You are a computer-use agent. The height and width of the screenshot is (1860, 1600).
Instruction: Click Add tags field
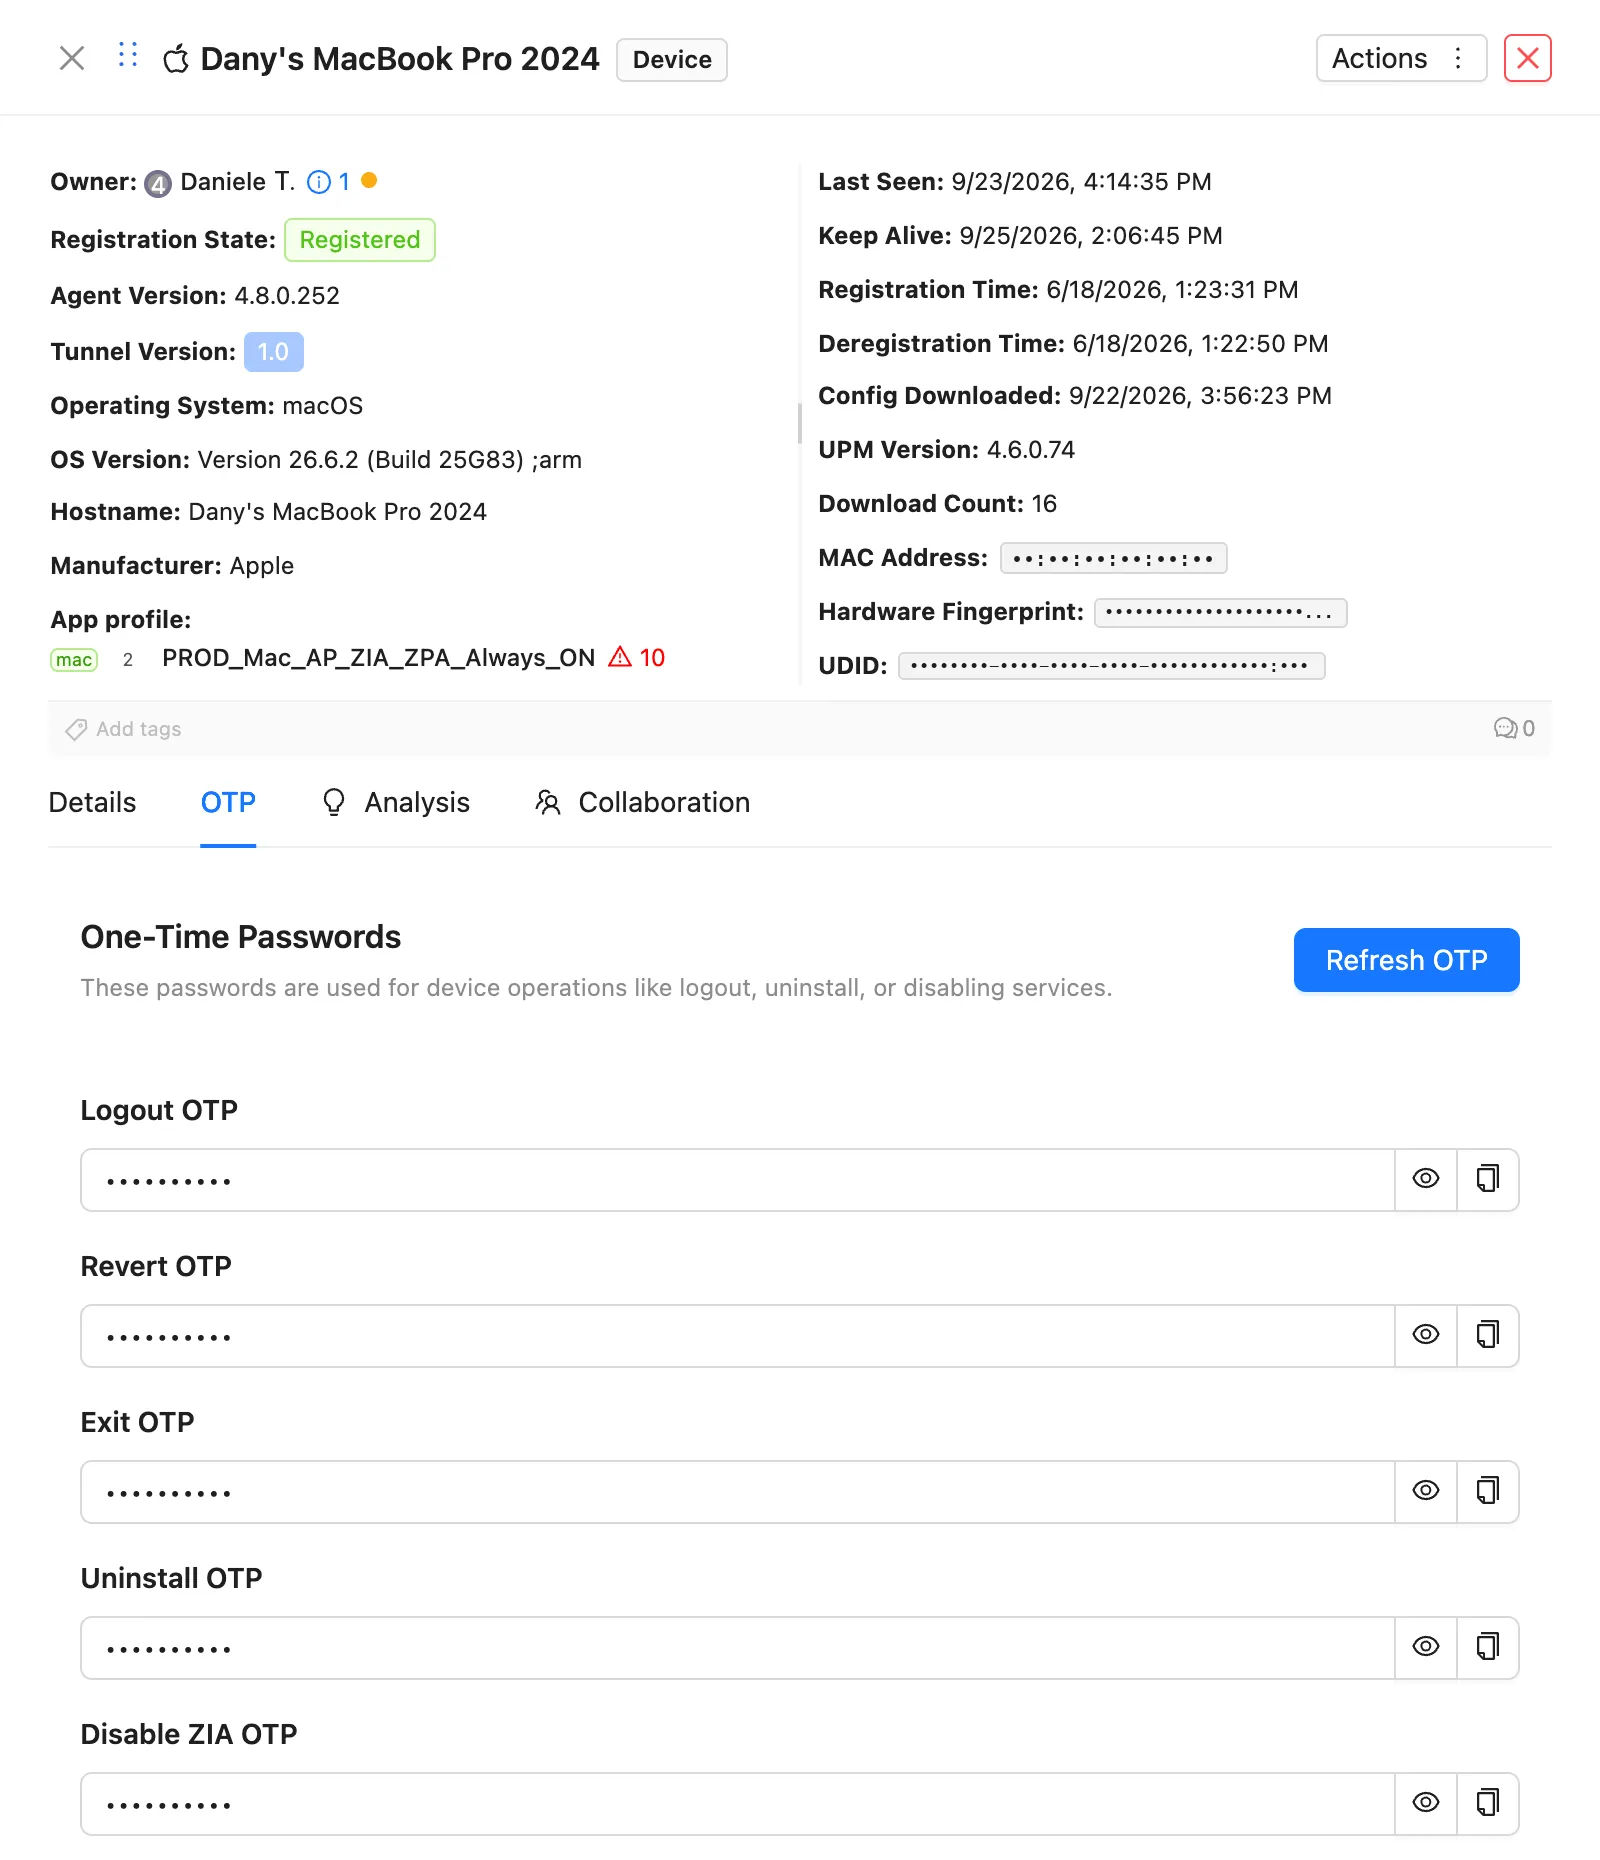[x=124, y=729]
